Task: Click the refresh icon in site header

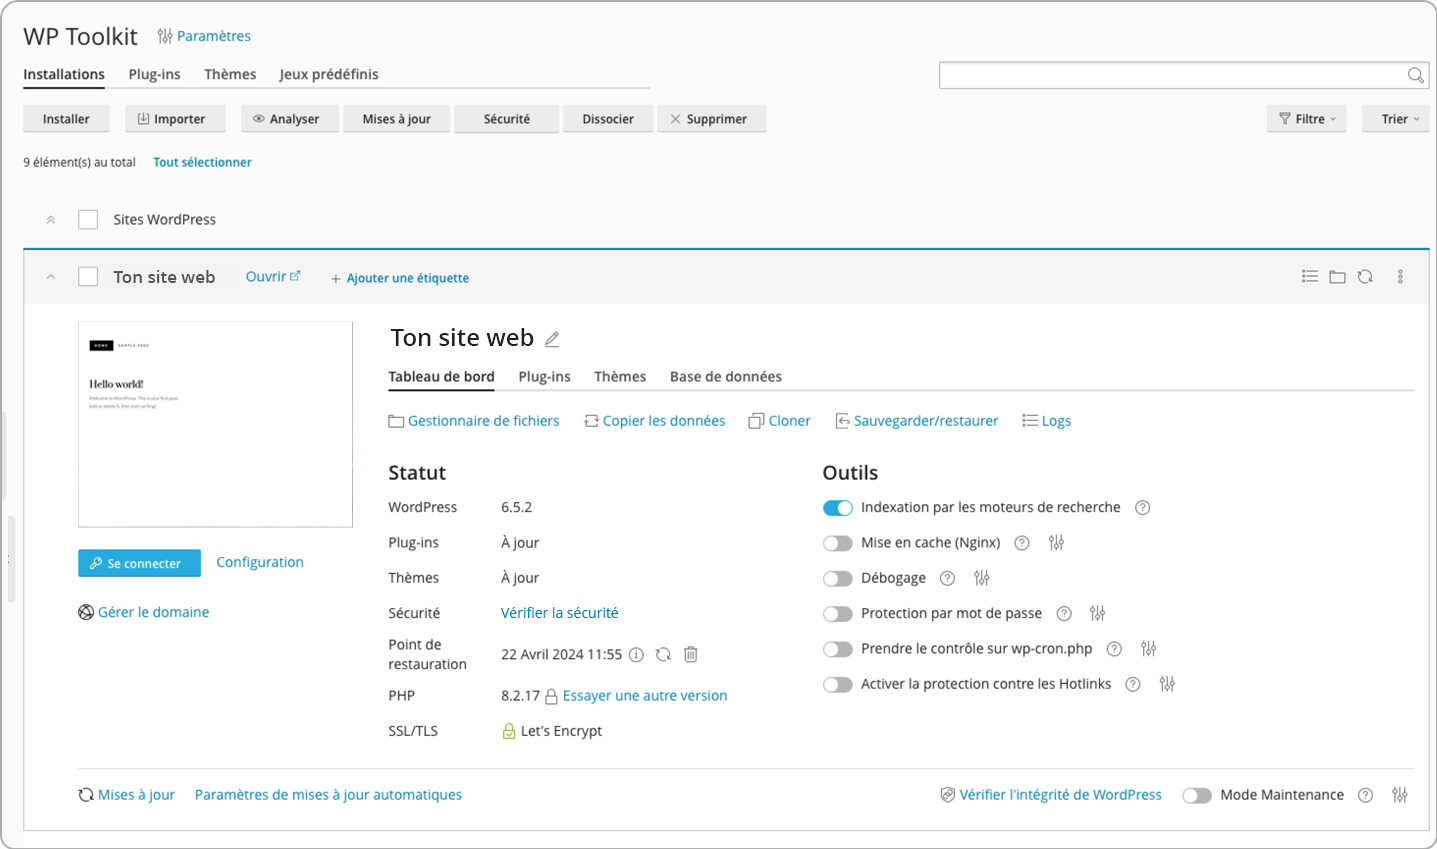Action: [1365, 277]
